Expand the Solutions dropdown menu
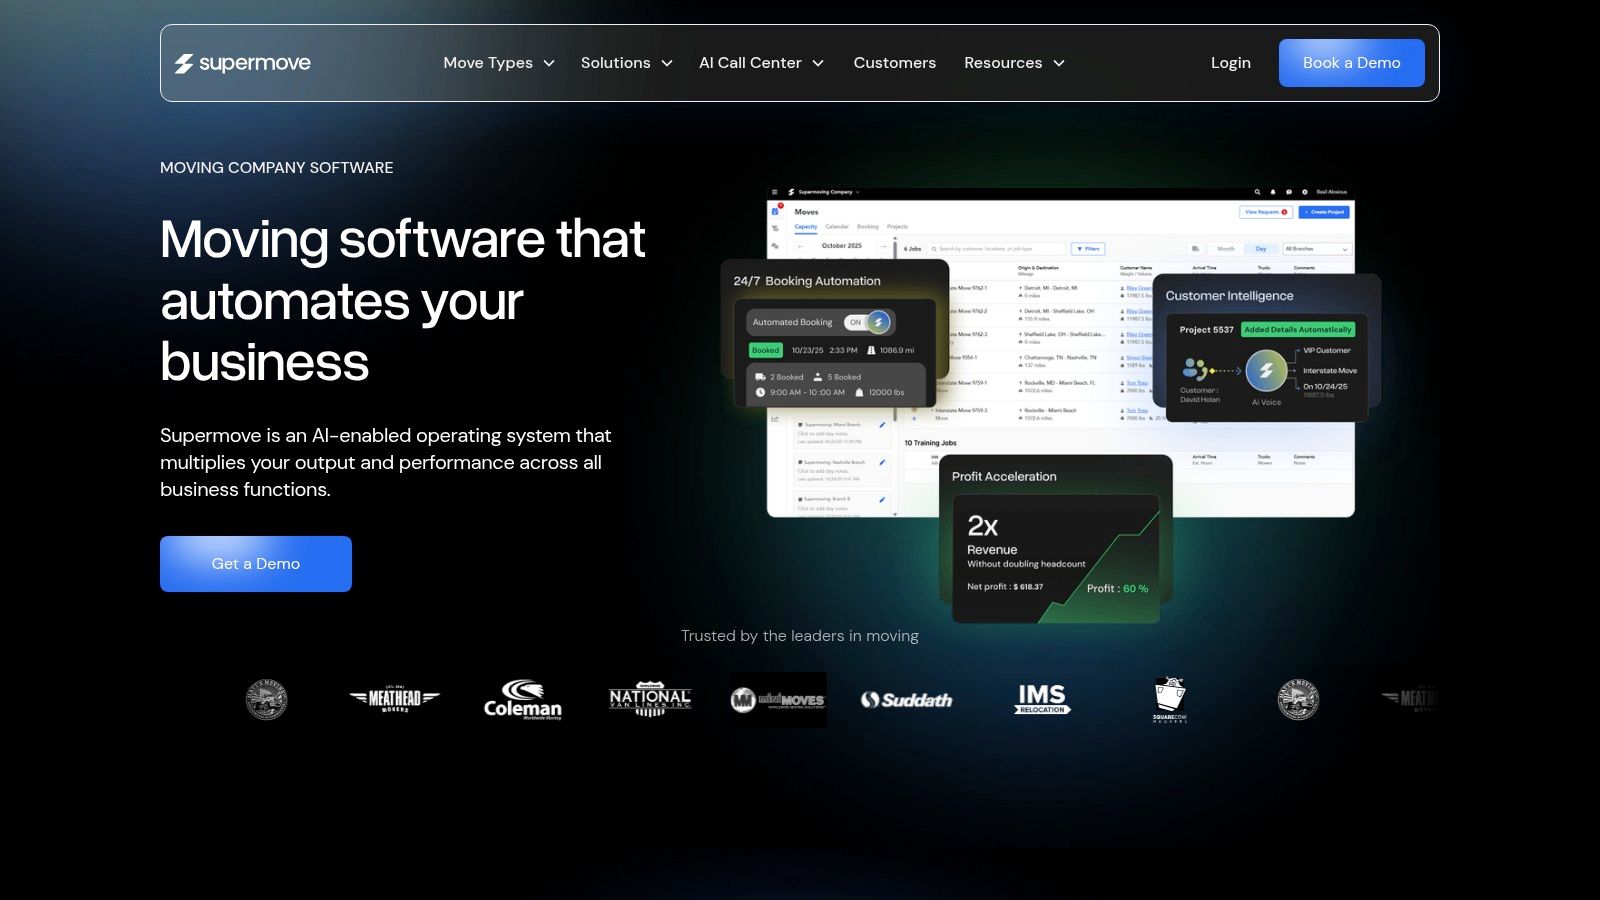Screen dimensions: 1600x900 (627, 63)
